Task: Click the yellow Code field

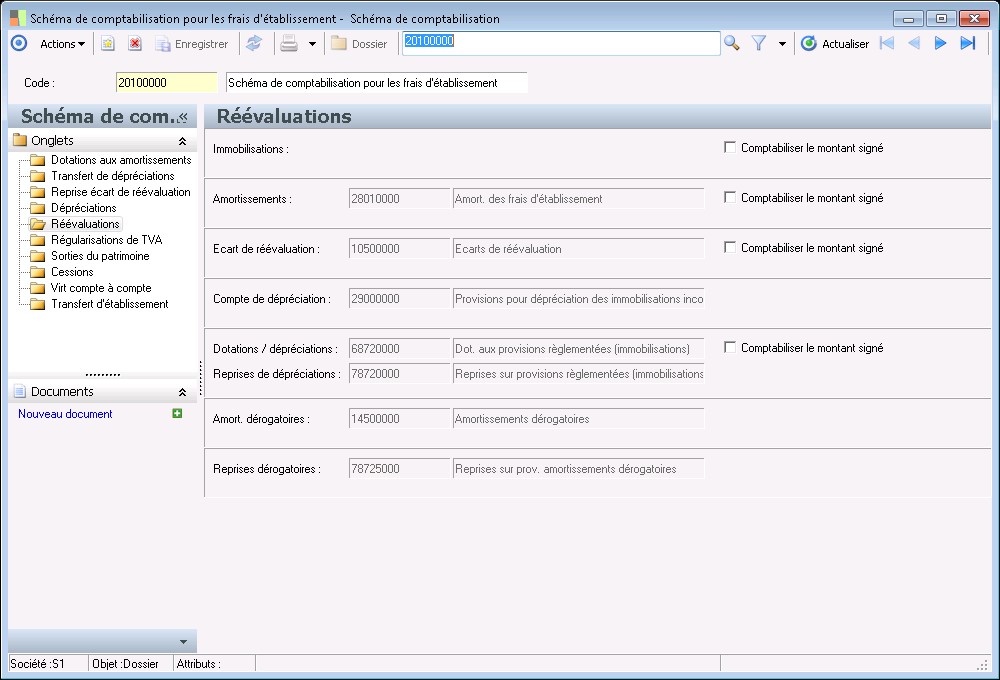Action: coord(166,83)
